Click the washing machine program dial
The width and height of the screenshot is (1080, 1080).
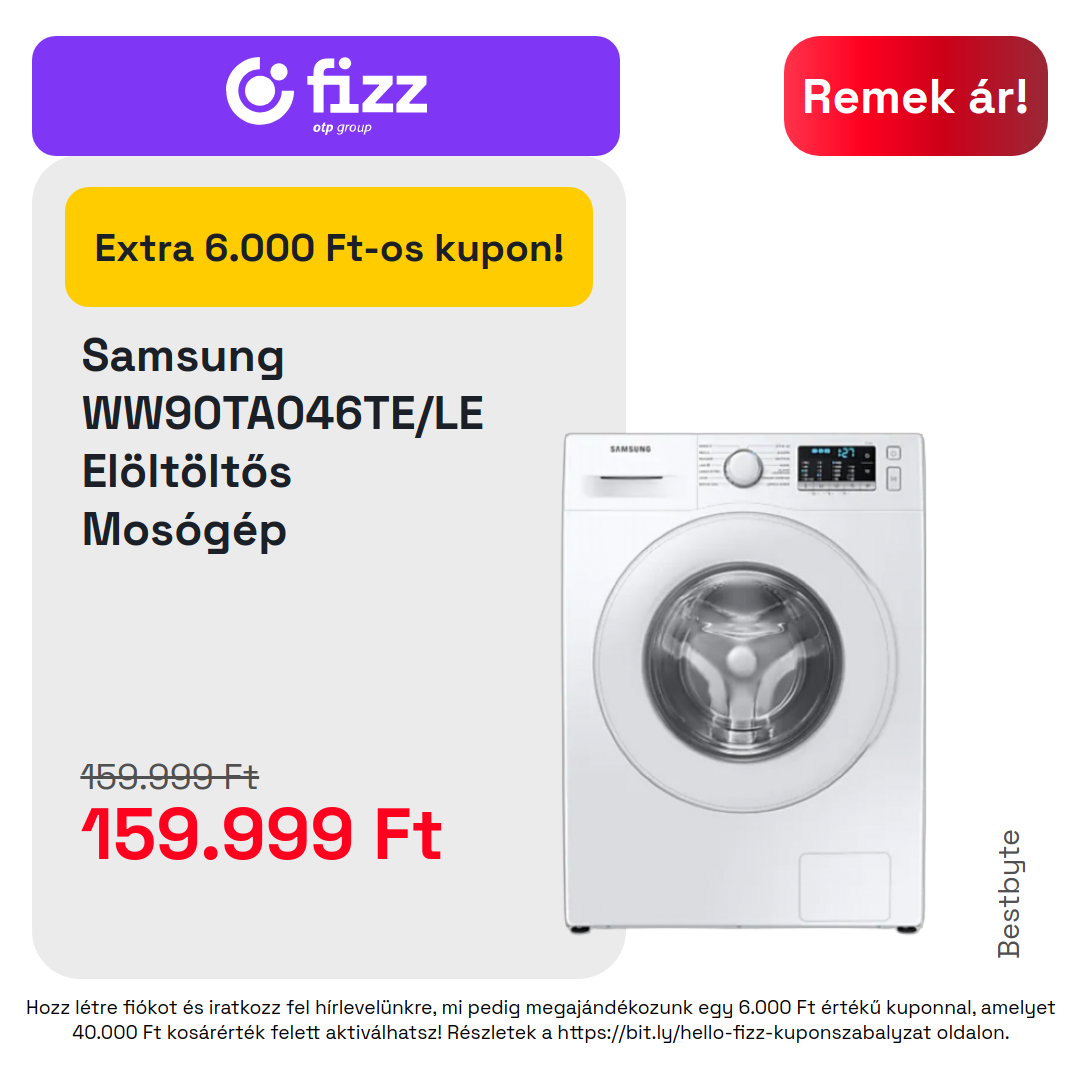click(x=744, y=467)
